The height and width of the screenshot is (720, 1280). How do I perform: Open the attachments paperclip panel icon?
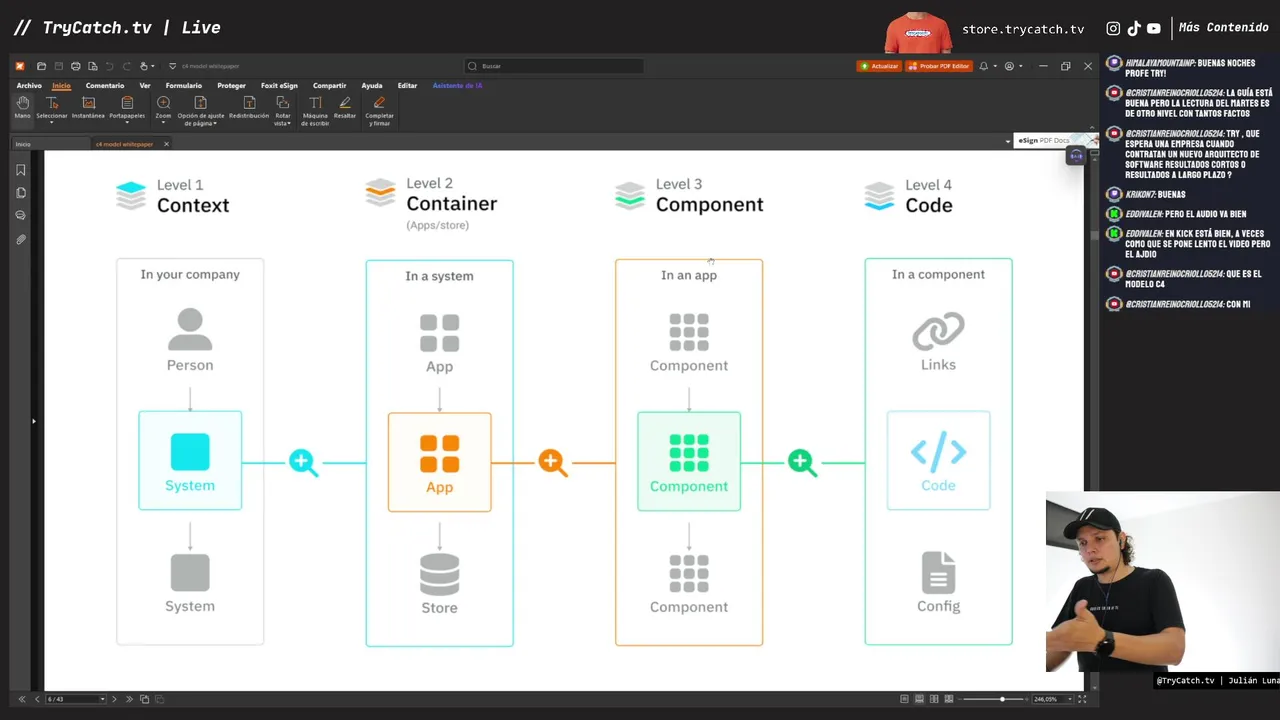coord(21,240)
